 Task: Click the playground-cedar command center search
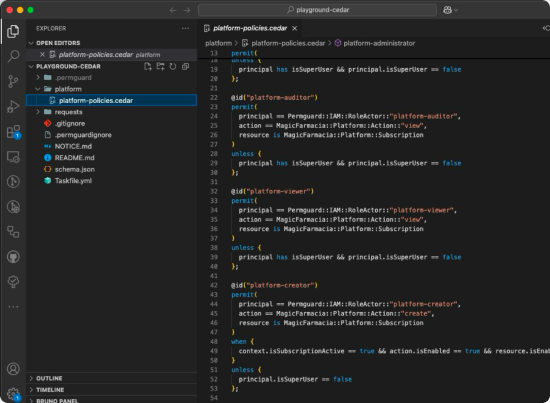317,10
